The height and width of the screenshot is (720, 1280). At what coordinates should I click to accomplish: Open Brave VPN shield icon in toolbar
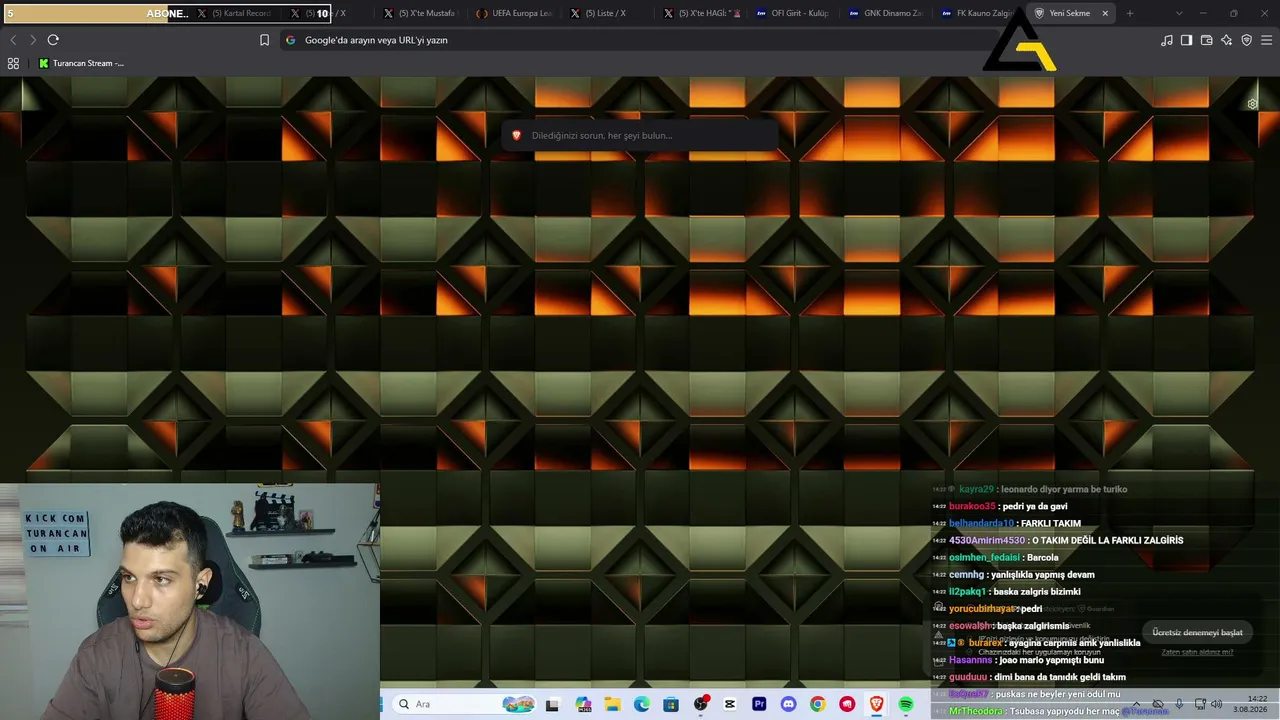pos(1246,40)
